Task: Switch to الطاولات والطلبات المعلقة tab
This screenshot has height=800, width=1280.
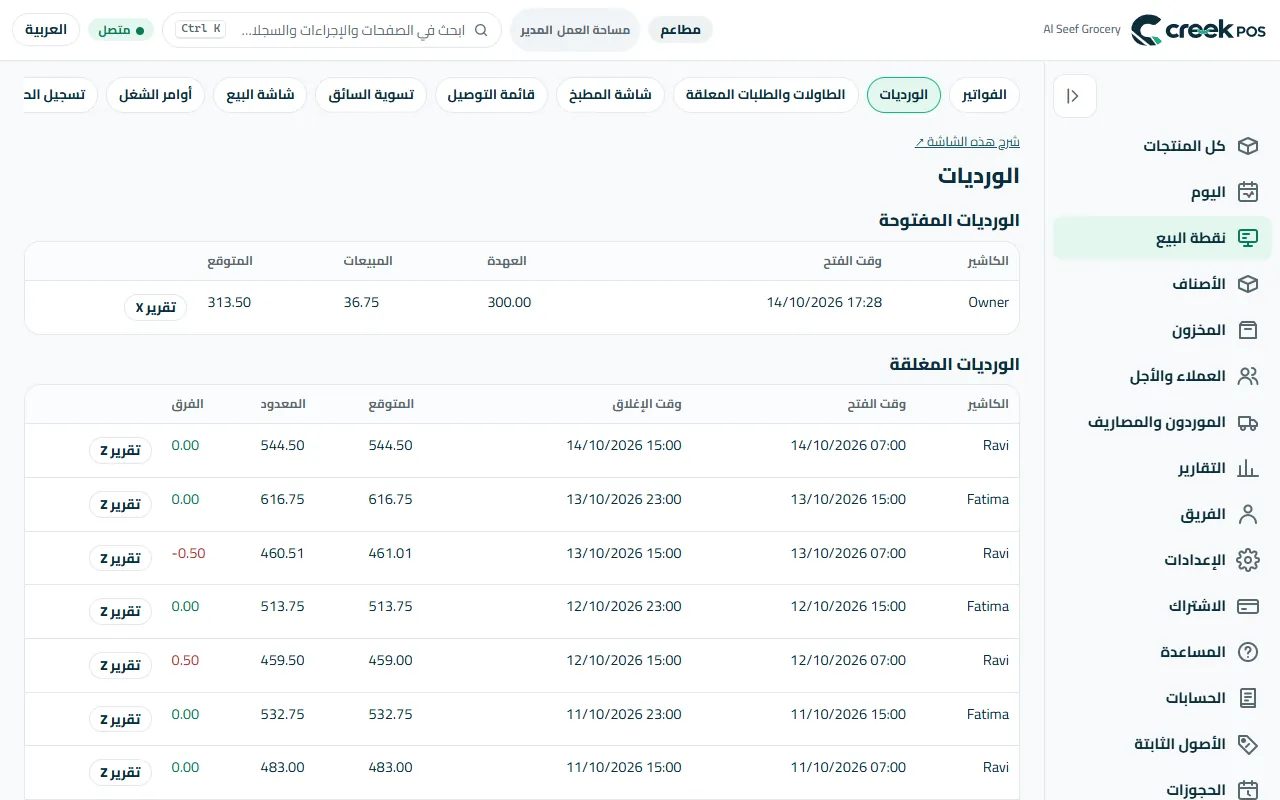Action: pos(766,95)
